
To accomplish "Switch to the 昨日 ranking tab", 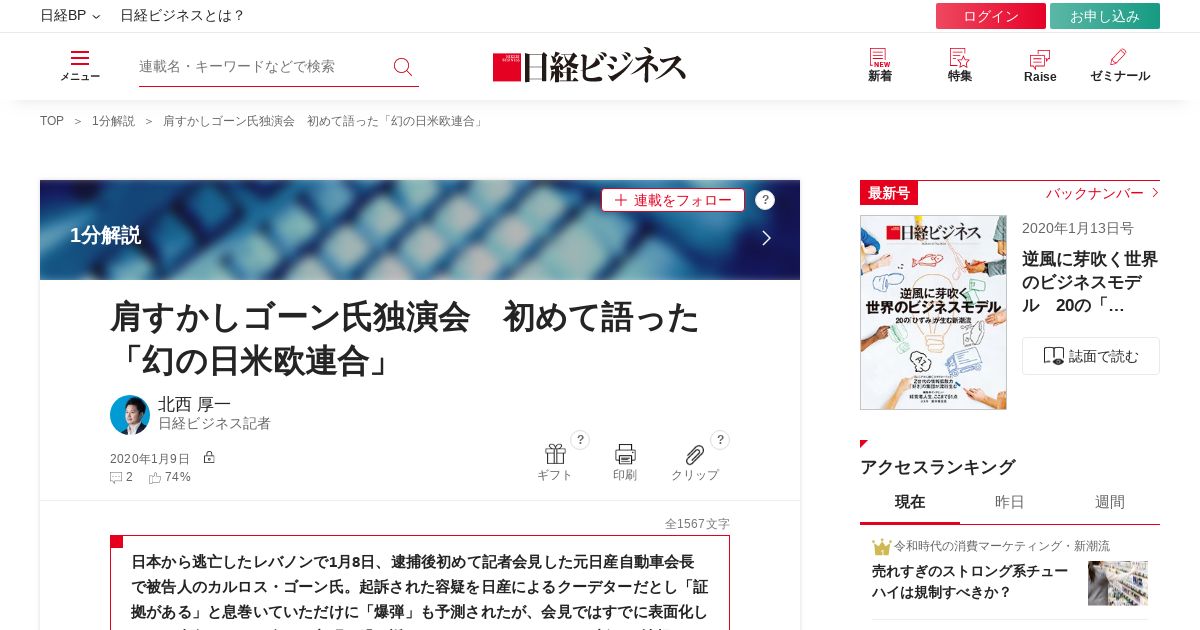I will tap(1010, 502).
